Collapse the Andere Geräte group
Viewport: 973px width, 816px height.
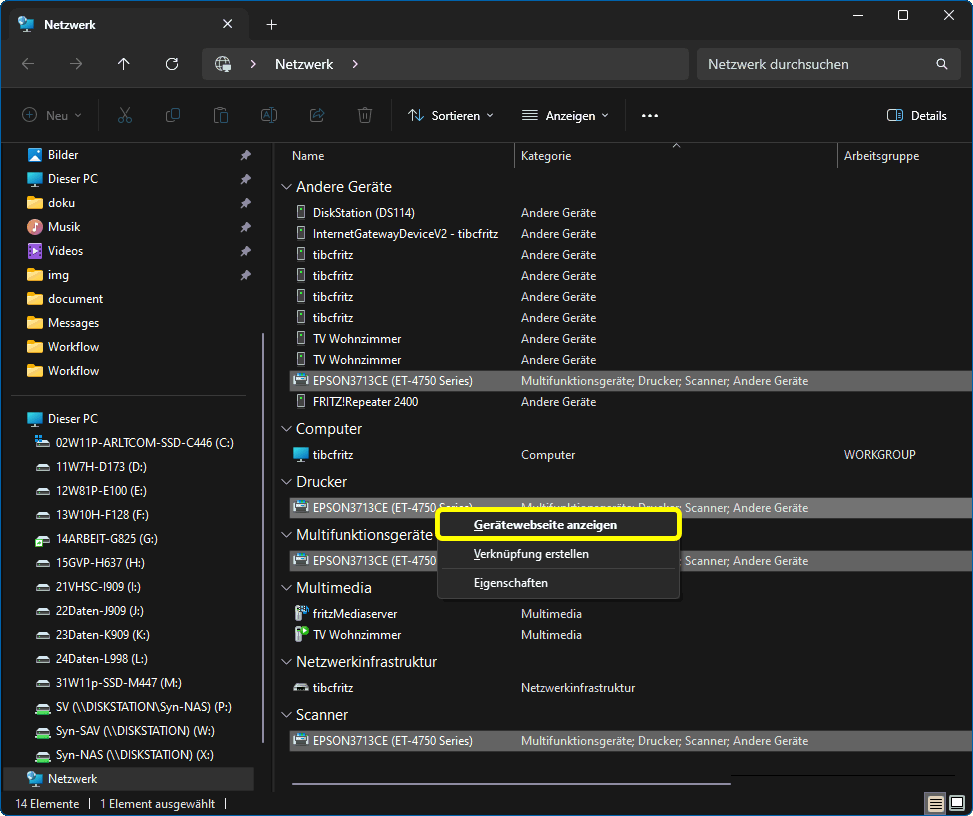[287, 187]
